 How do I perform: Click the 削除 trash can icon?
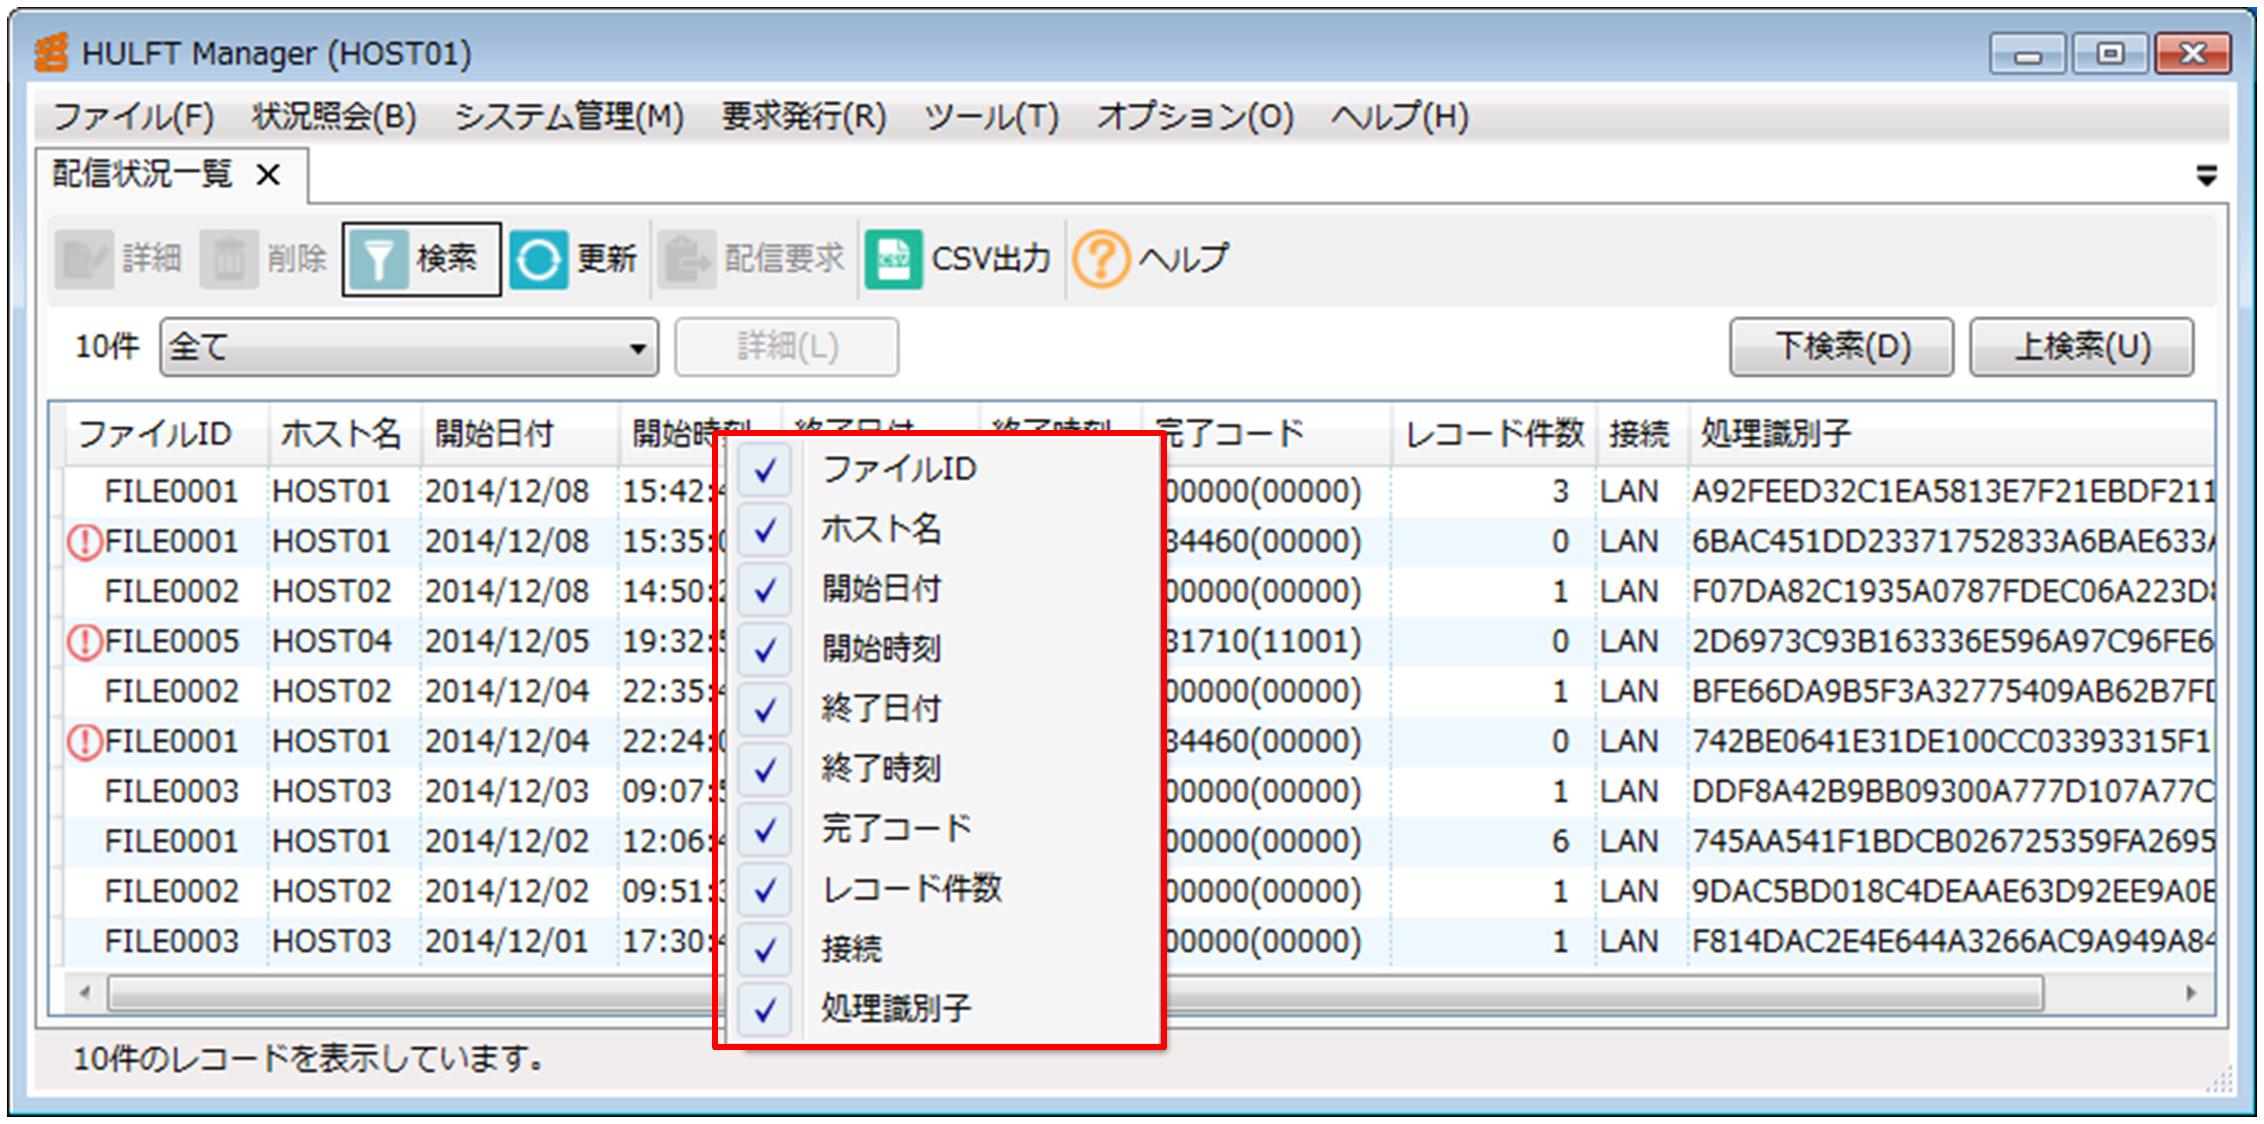(x=229, y=260)
